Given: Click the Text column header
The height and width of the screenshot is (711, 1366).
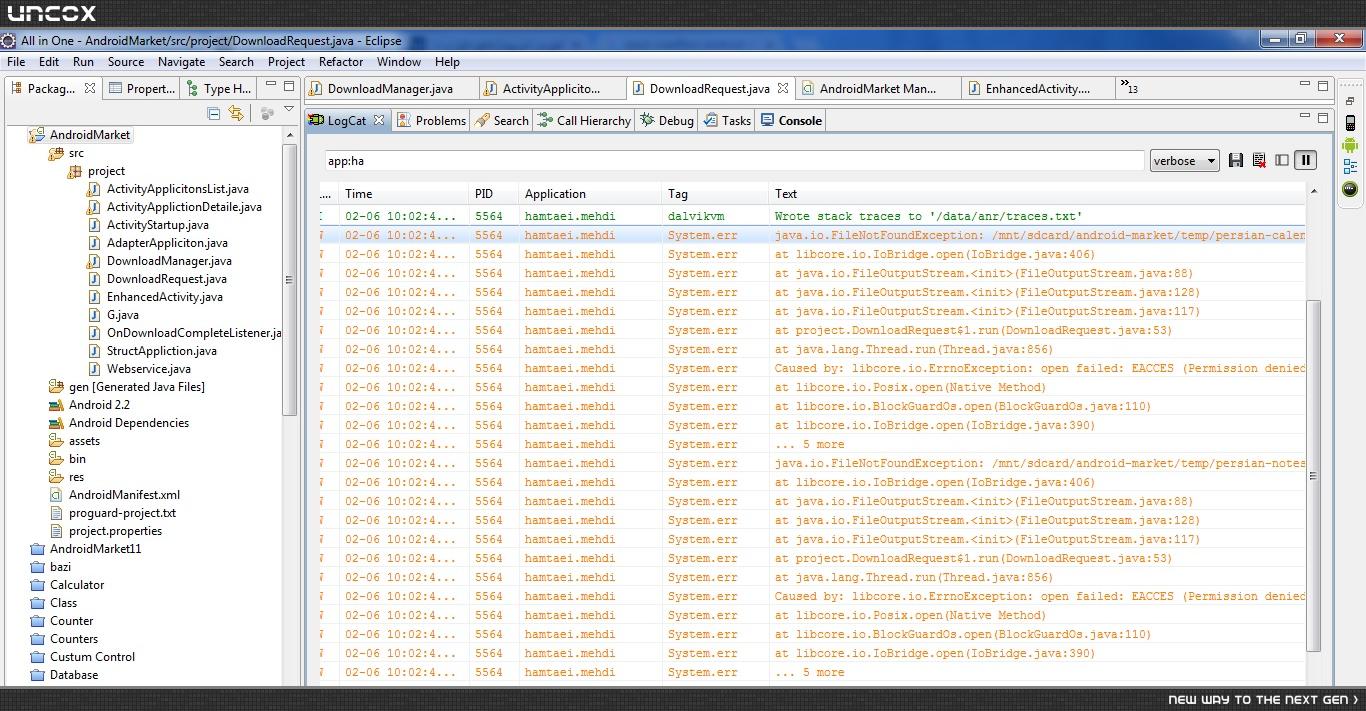Looking at the screenshot, I should 1037,194.
